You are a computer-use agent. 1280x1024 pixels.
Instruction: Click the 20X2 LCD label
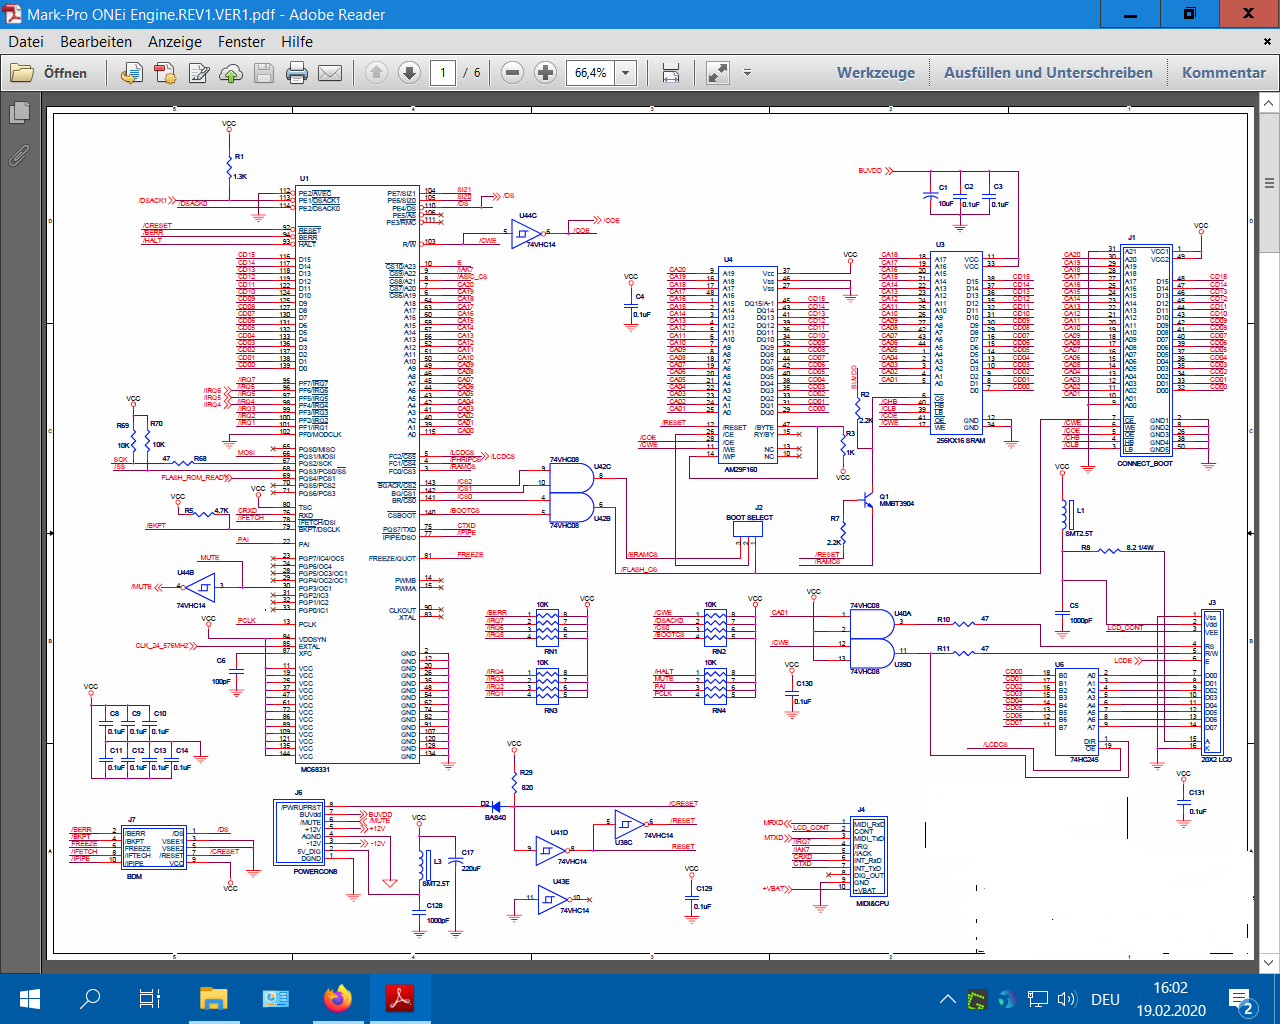1217,760
